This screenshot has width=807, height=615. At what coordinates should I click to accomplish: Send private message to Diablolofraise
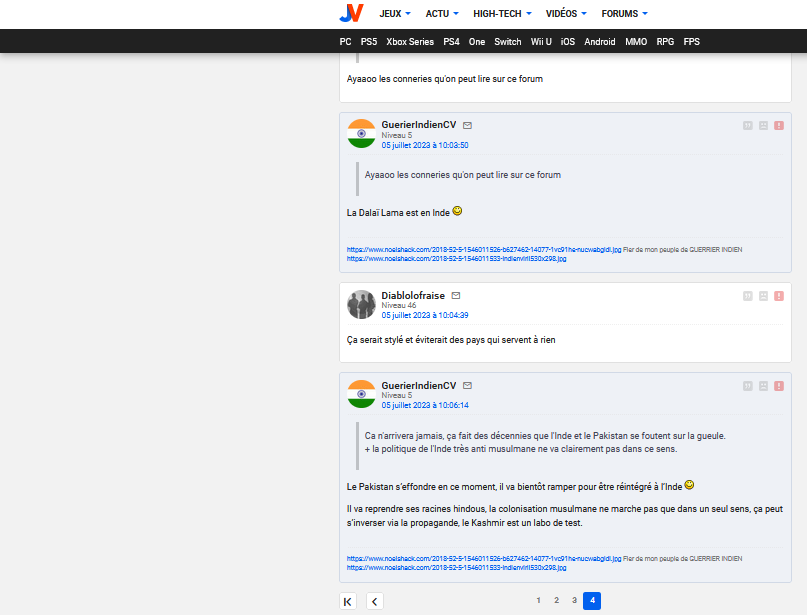[x=455, y=295]
